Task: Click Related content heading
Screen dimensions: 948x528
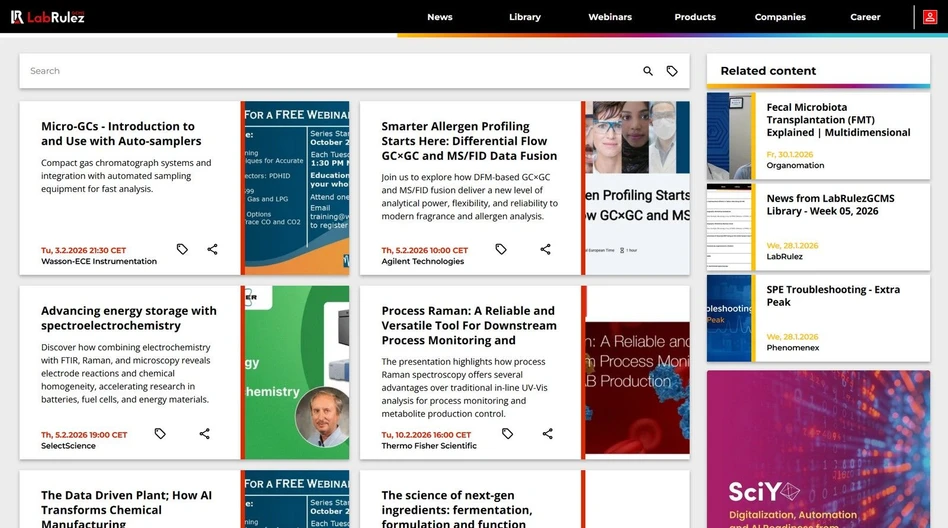Action: pos(768,71)
